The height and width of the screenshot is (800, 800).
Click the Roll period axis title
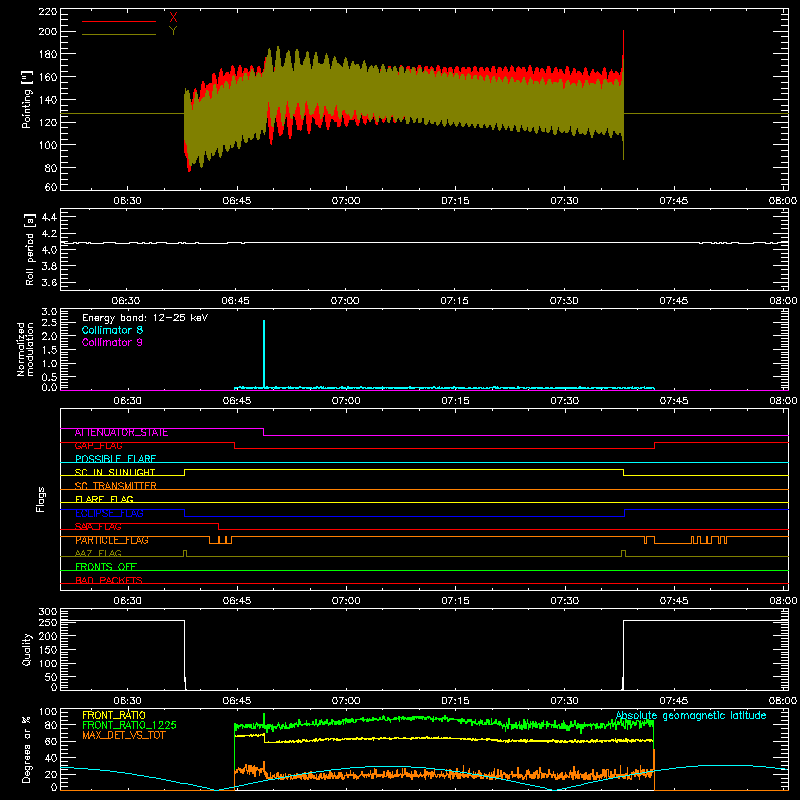(30, 249)
